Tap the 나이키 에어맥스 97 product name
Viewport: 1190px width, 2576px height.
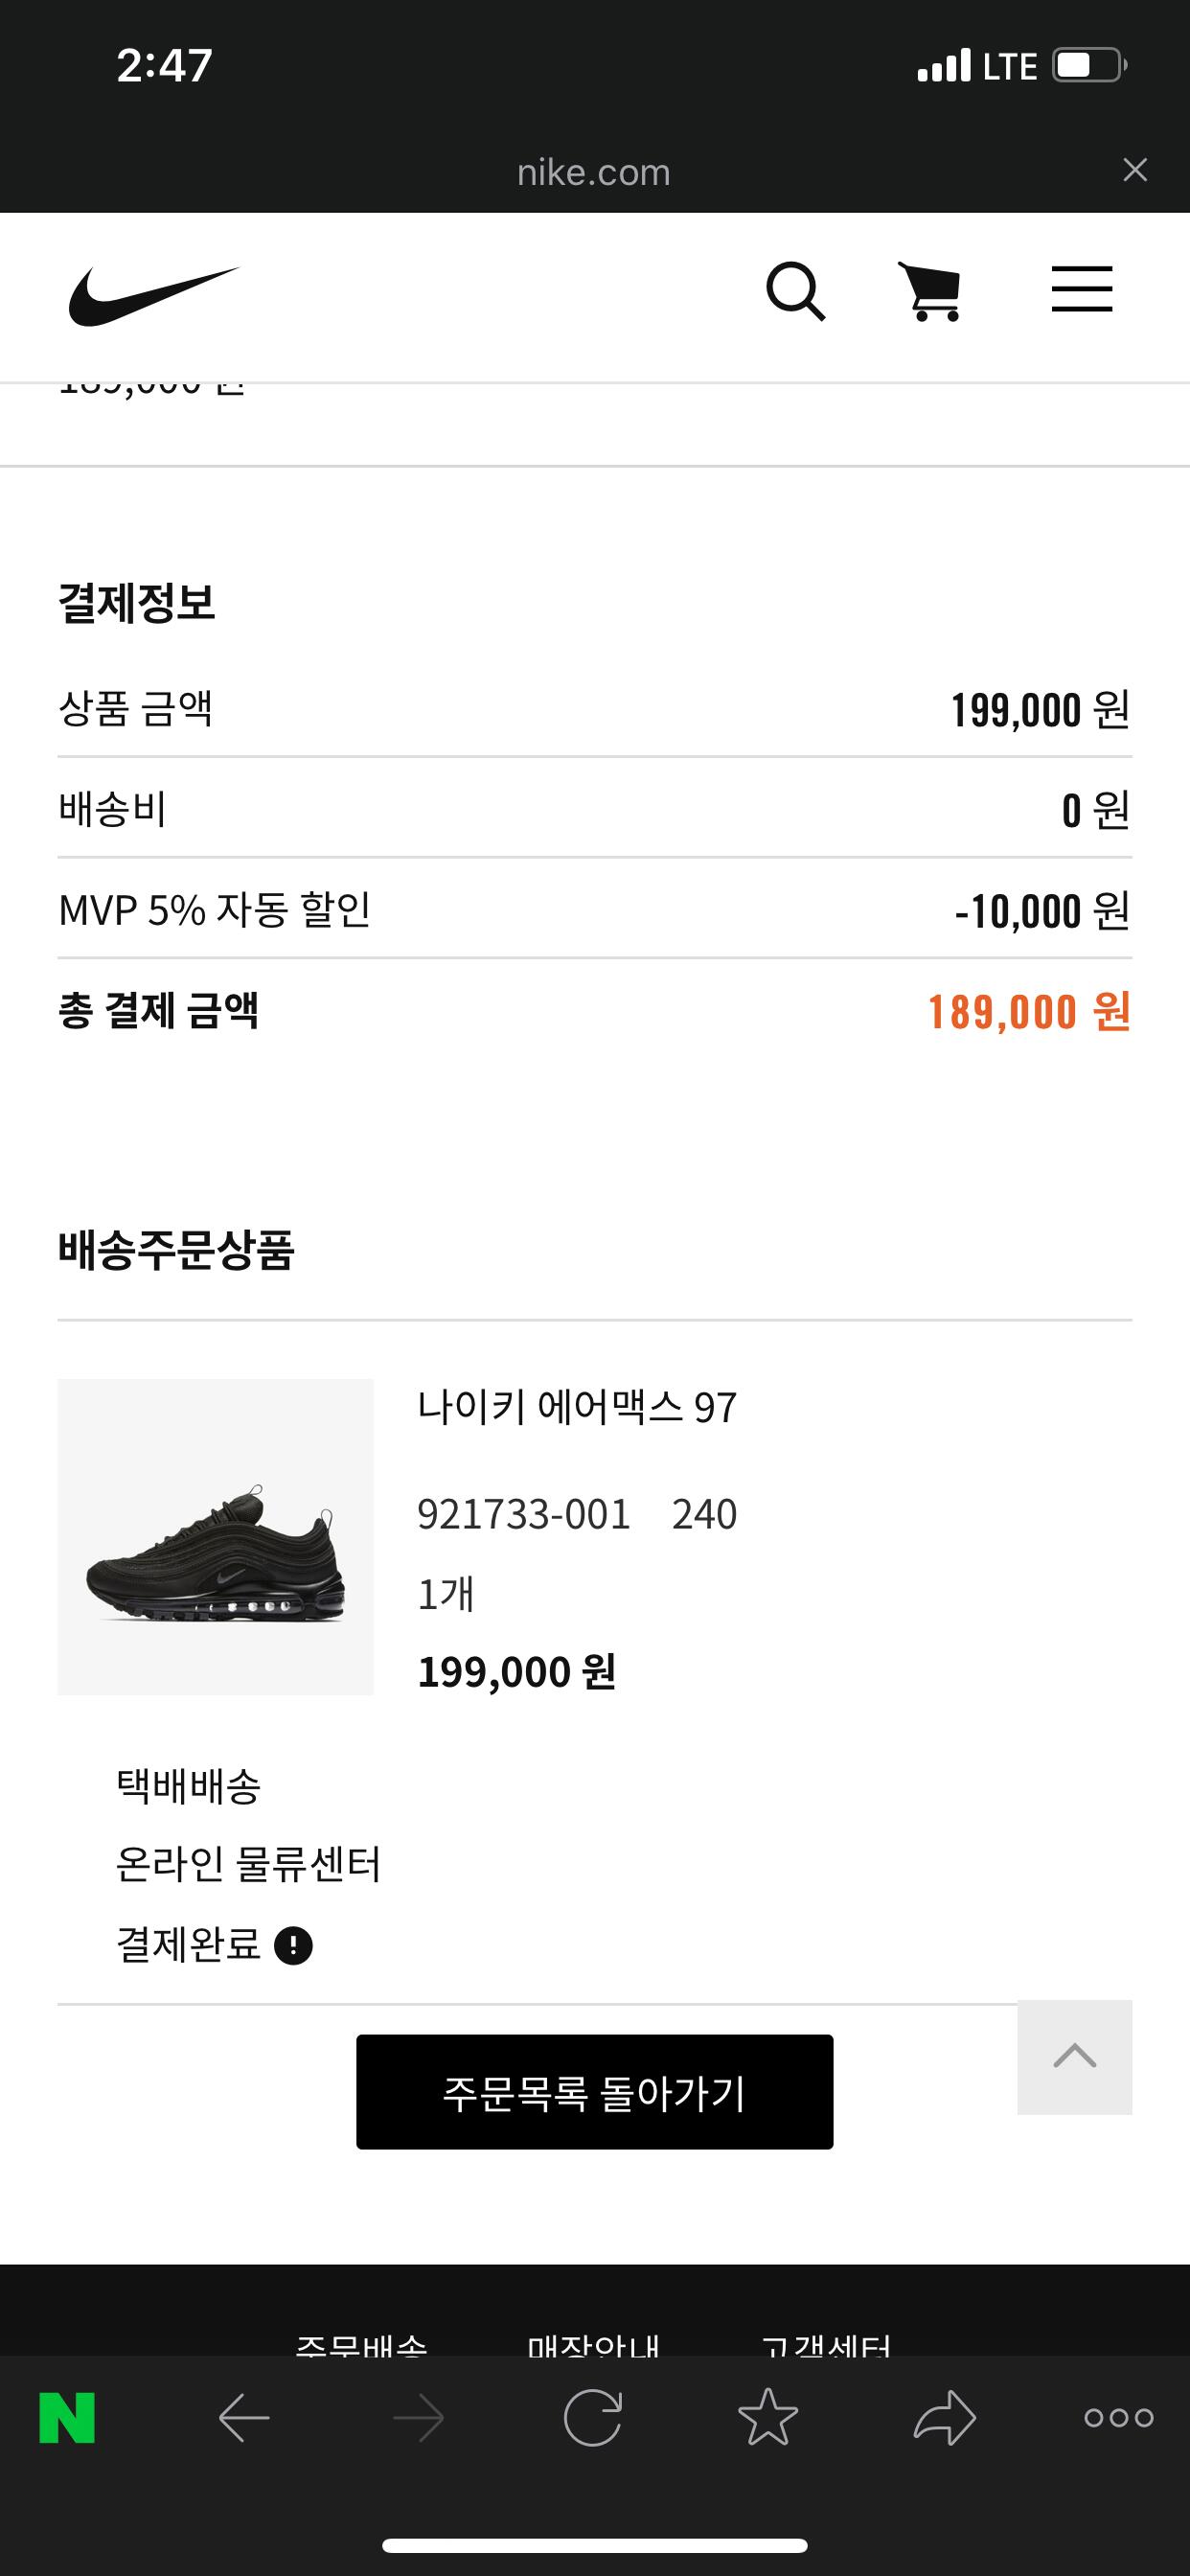tap(577, 1407)
